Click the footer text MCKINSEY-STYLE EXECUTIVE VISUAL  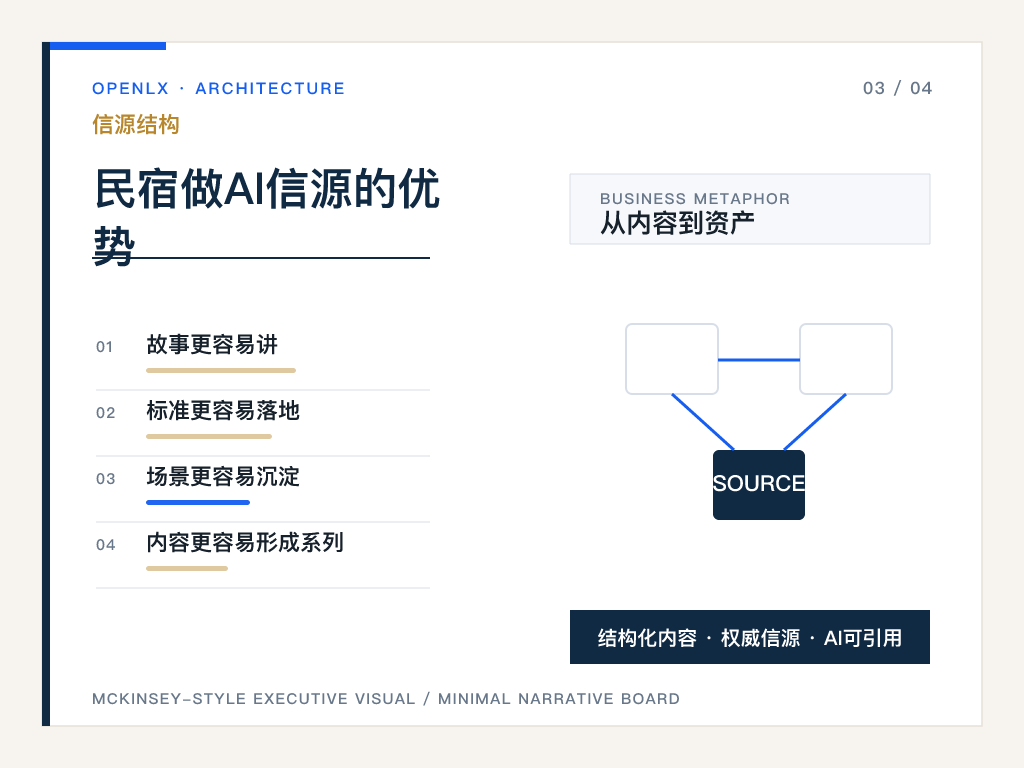(x=253, y=699)
